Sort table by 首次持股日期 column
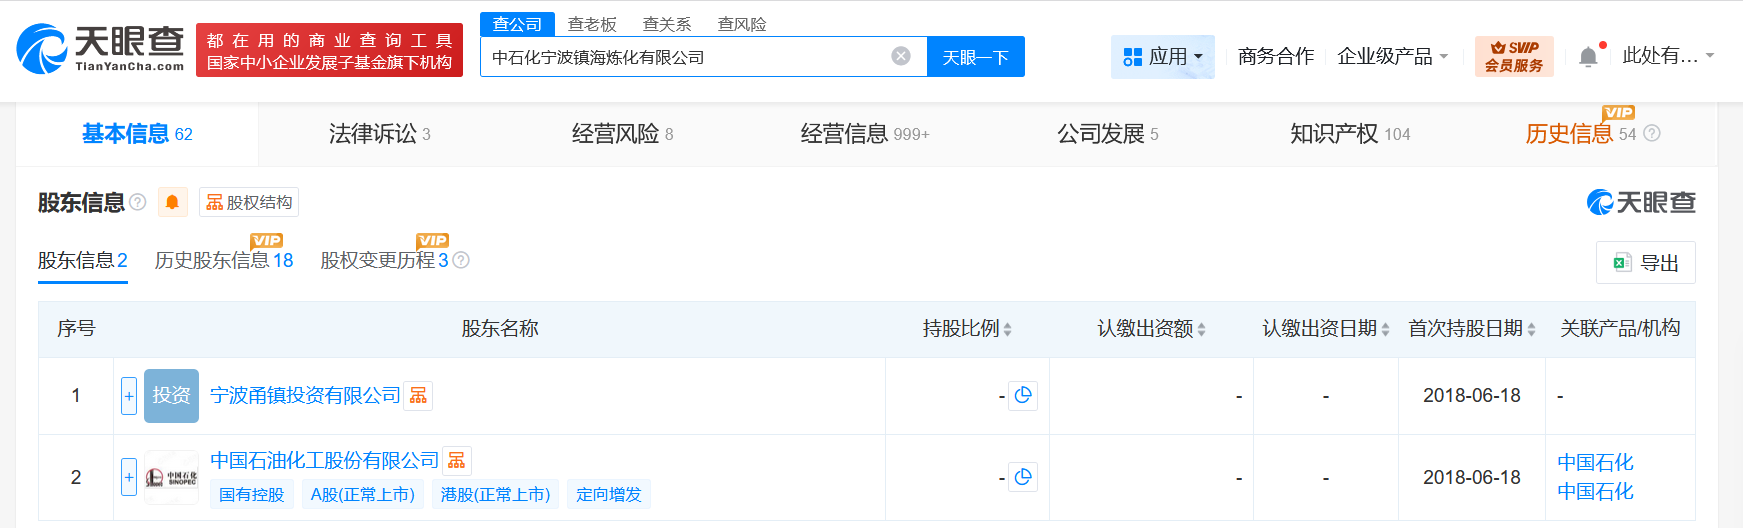This screenshot has width=1743, height=528. pyautogui.click(x=1471, y=329)
